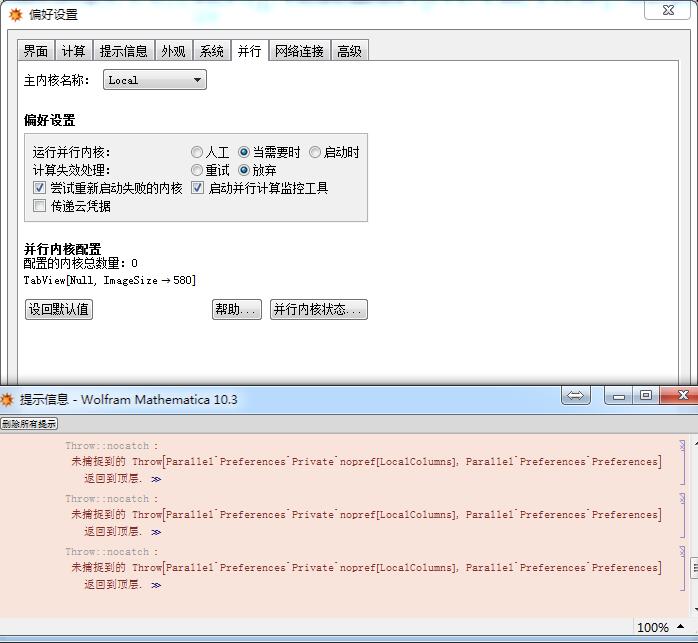The height and width of the screenshot is (643, 698).
Task: Click the 帮助... button
Action: click(x=236, y=309)
